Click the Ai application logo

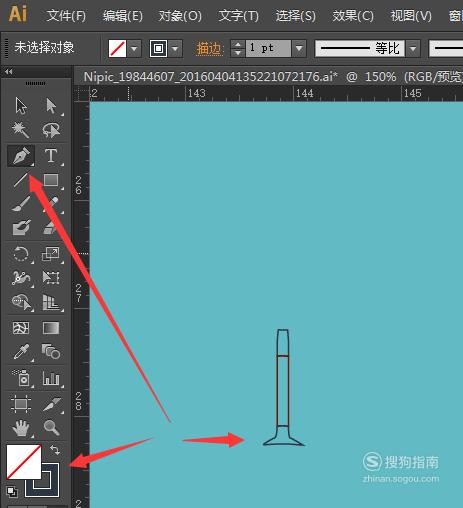18,14
